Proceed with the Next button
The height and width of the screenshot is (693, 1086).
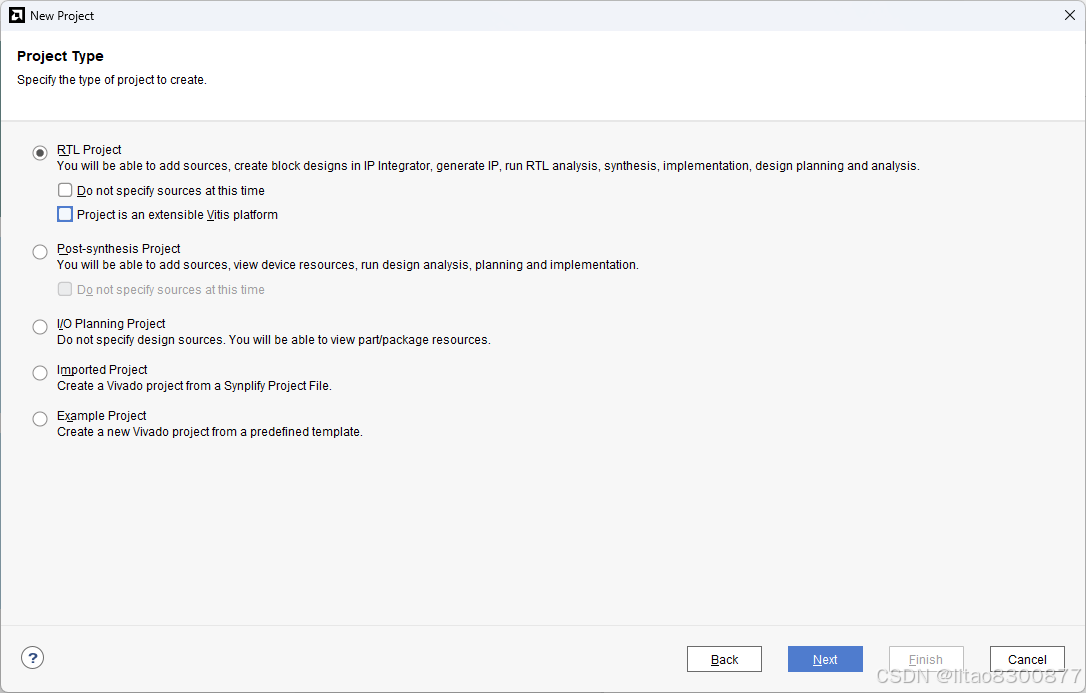[x=825, y=659]
